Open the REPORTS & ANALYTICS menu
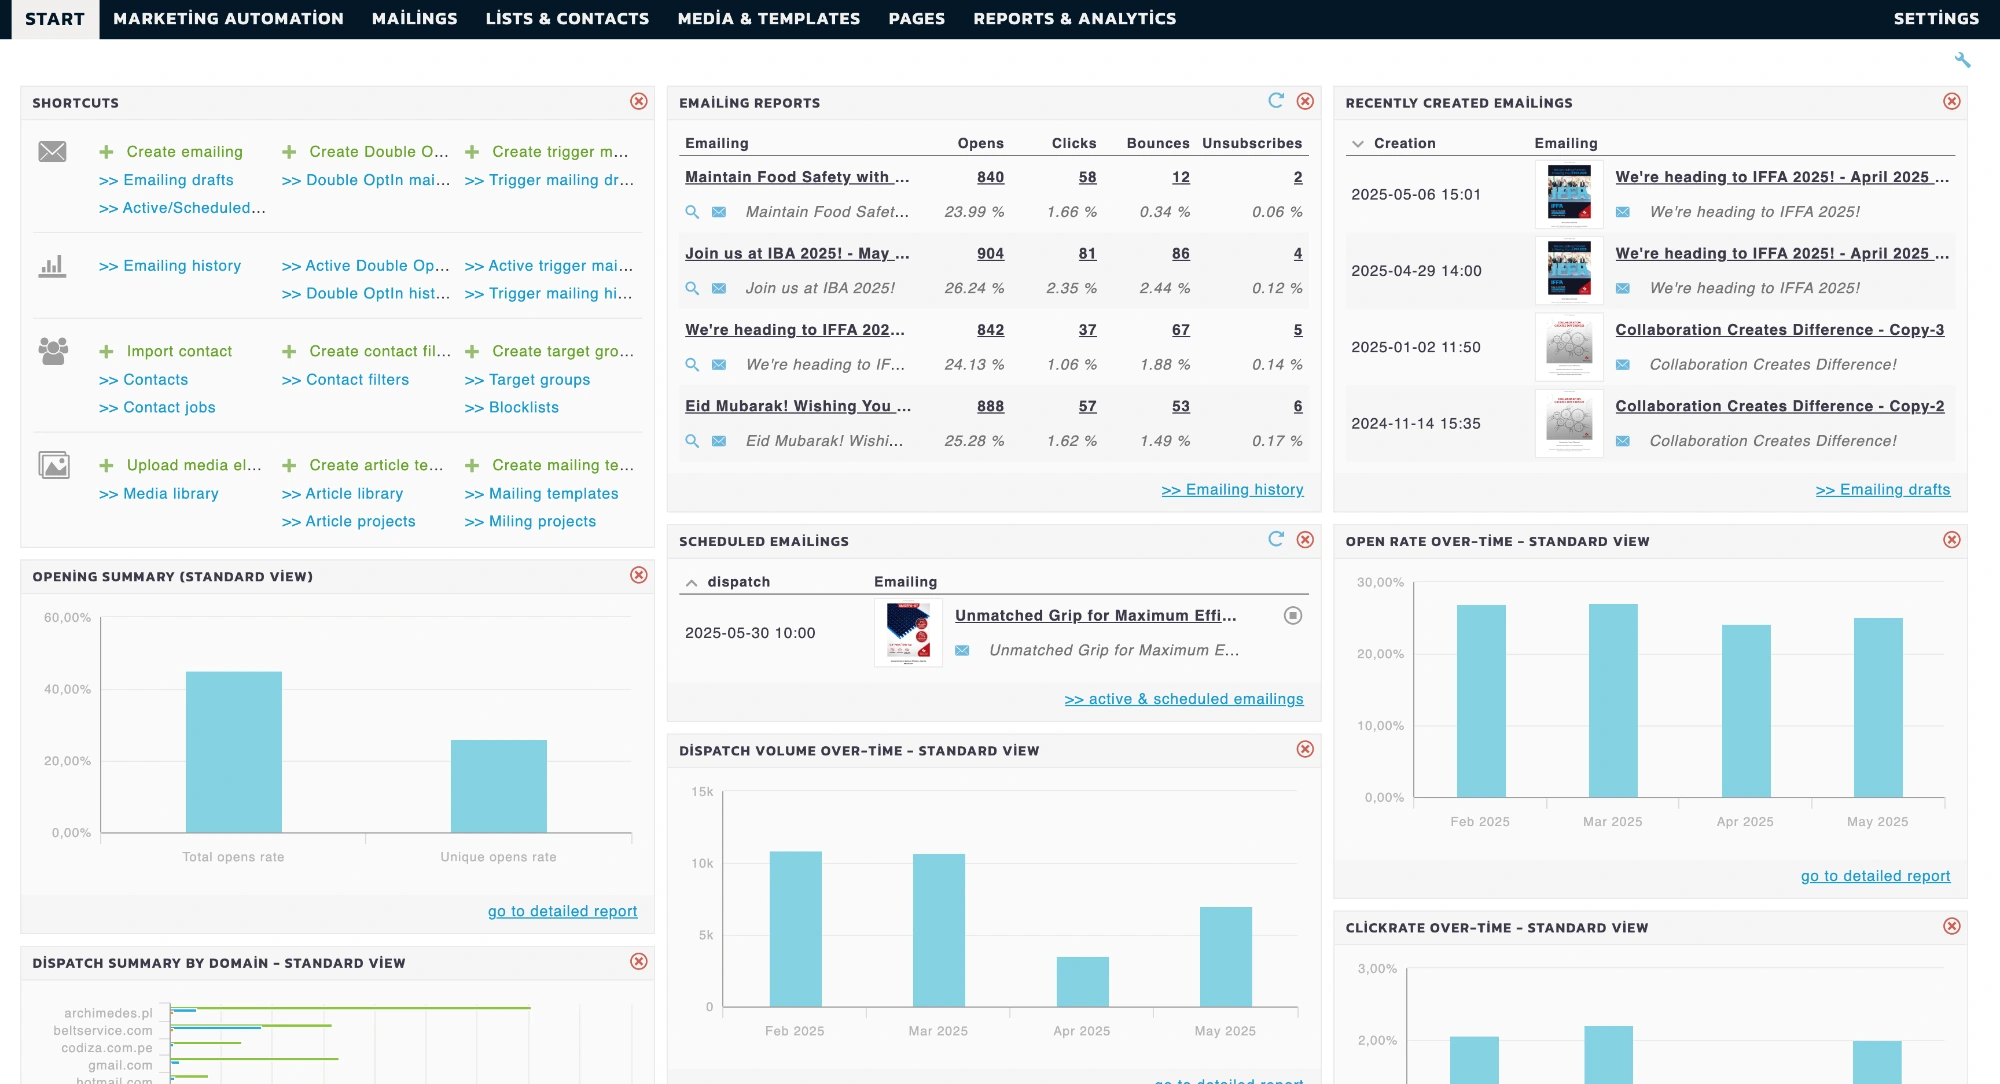2000x1084 pixels. (x=1074, y=18)
